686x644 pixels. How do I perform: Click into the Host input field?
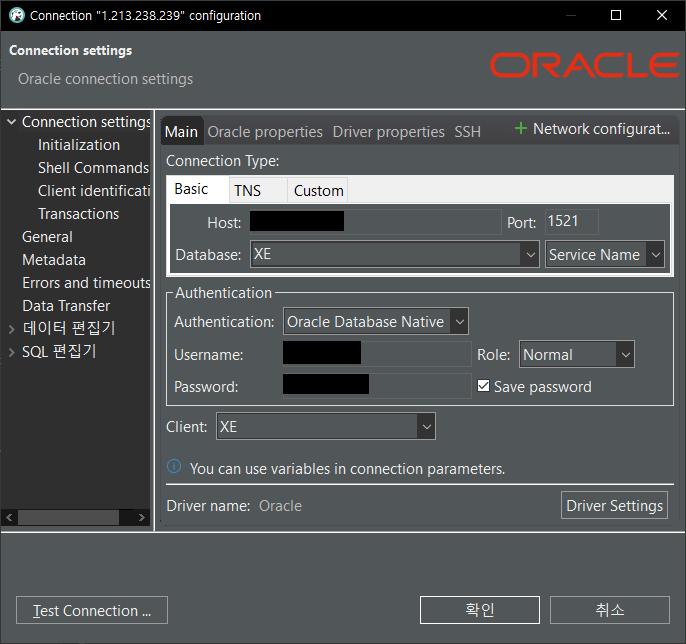pyautogui.click(x=375, y=222)
